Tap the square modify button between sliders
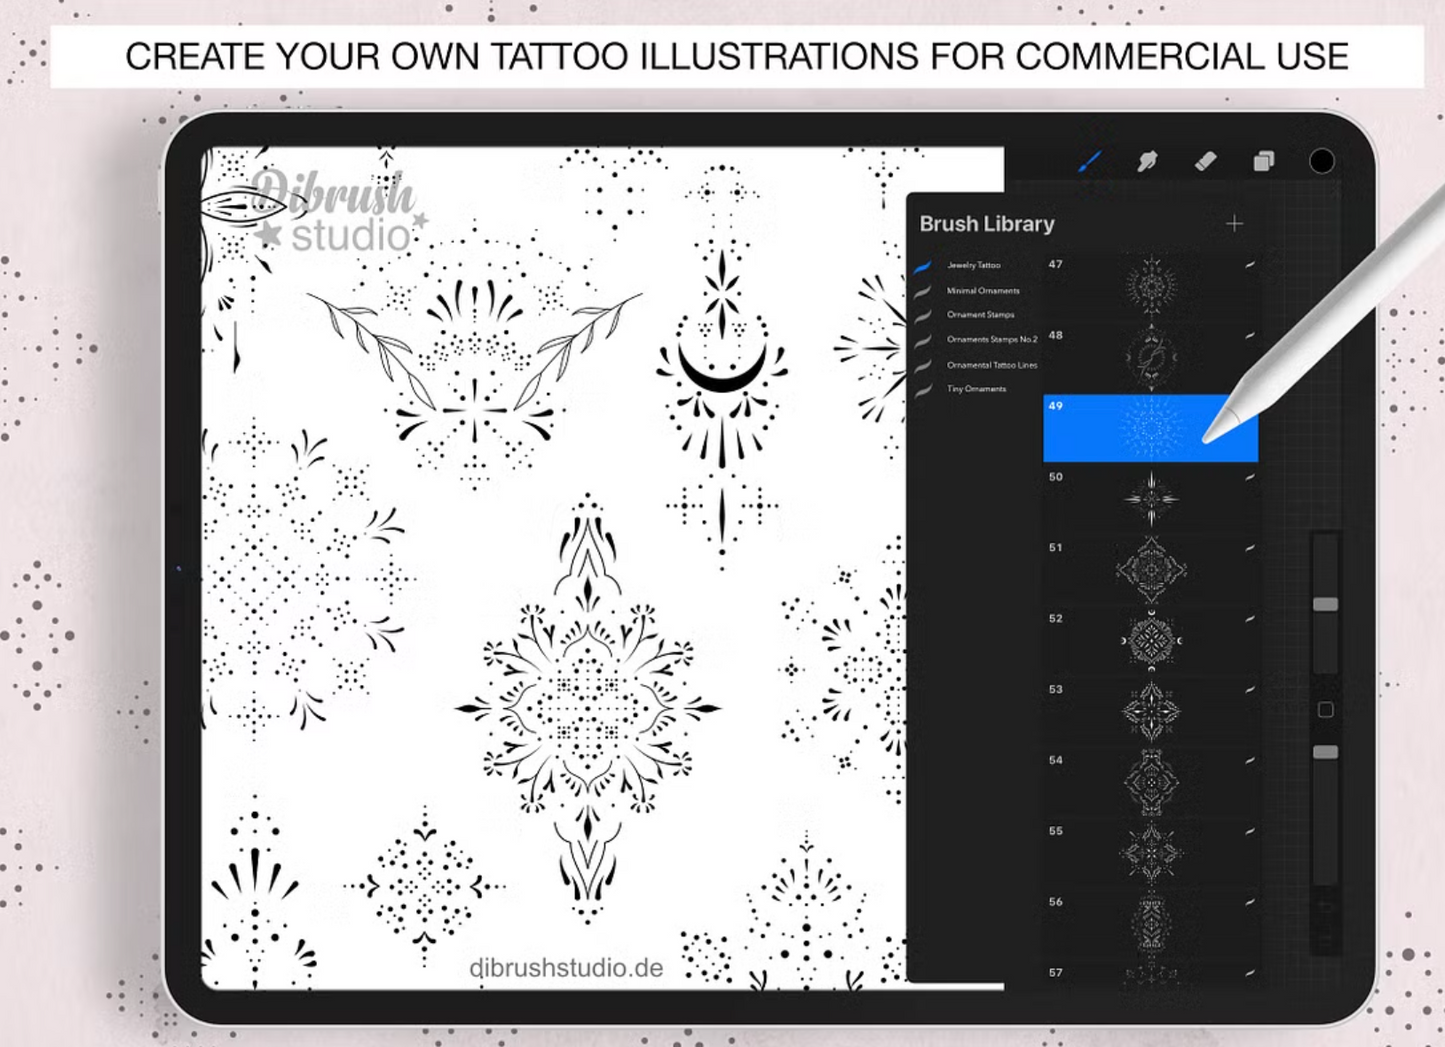 pos(1325,710)
